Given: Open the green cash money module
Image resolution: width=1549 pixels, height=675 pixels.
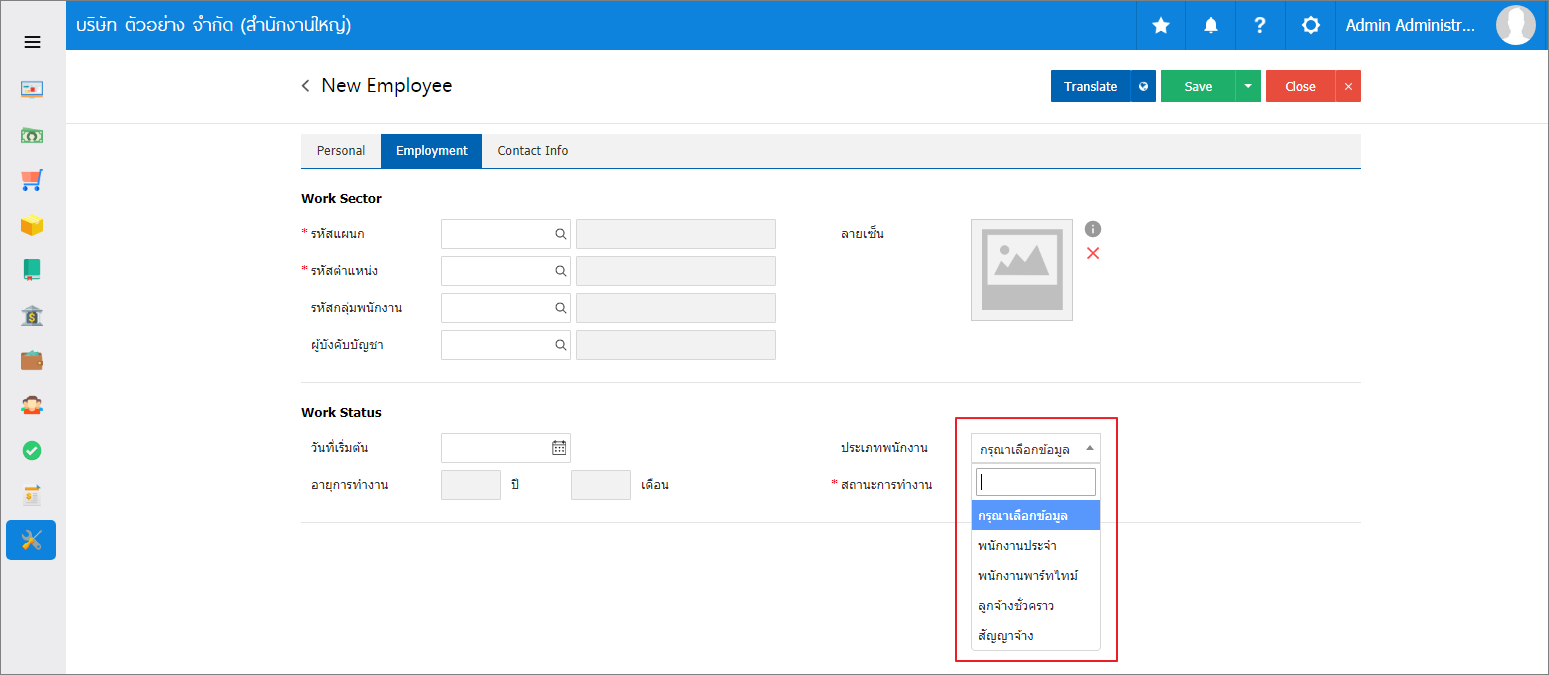Looking at the screenshot, I should tap(32, 135).
